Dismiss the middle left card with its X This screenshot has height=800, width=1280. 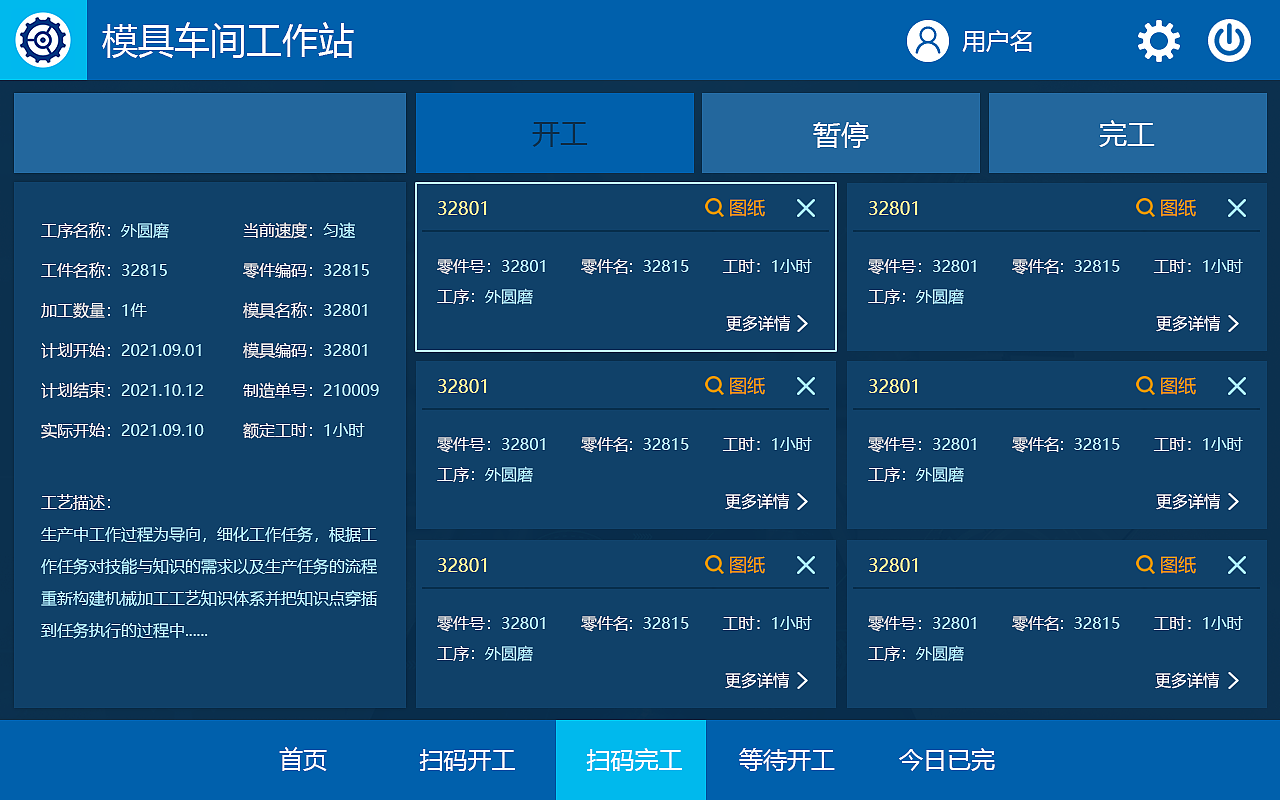click(806, 385)
